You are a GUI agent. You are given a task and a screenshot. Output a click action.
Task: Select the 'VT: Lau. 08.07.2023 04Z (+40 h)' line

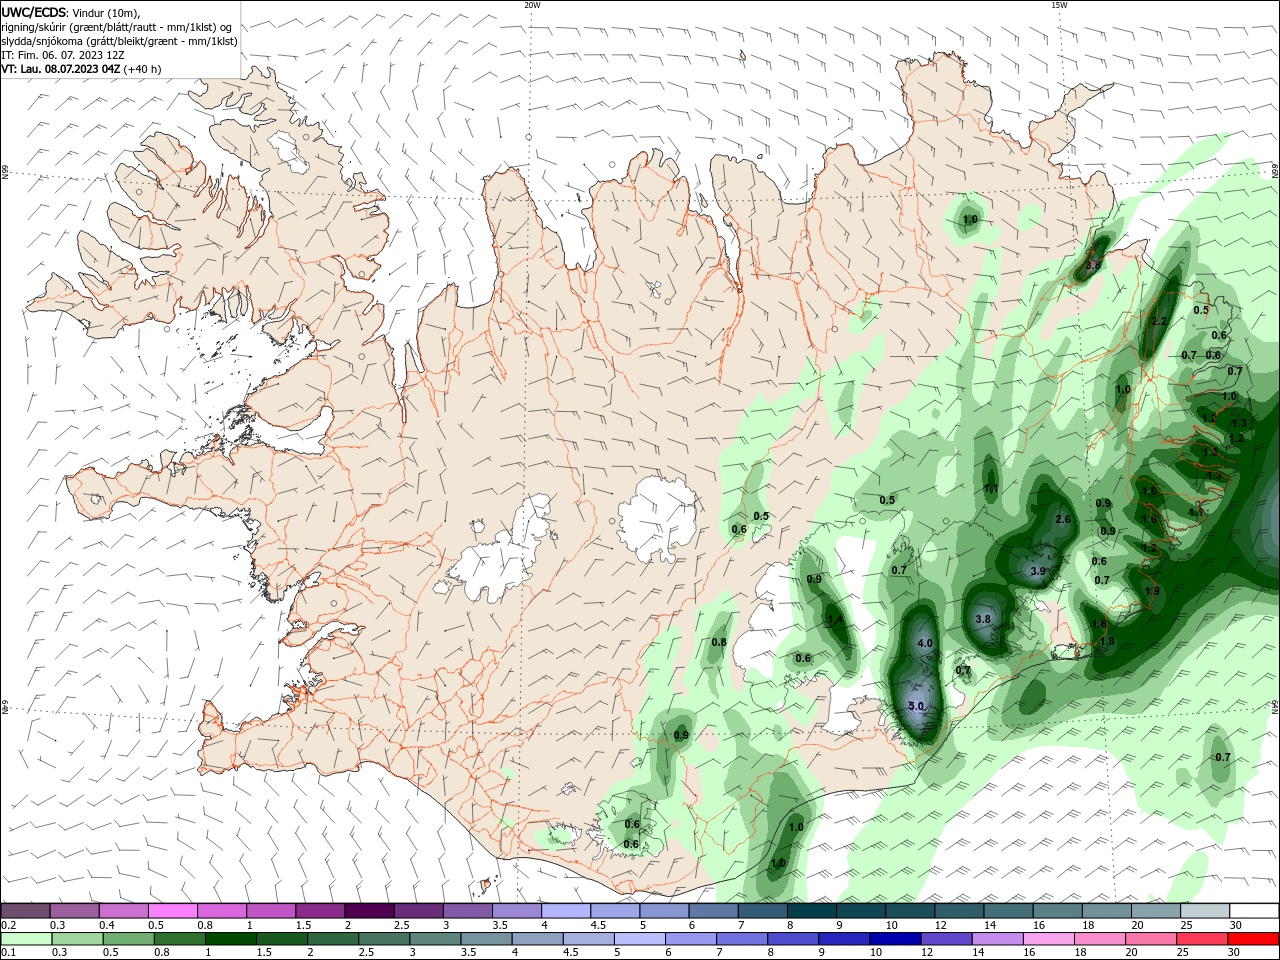[x=81, y=69]
